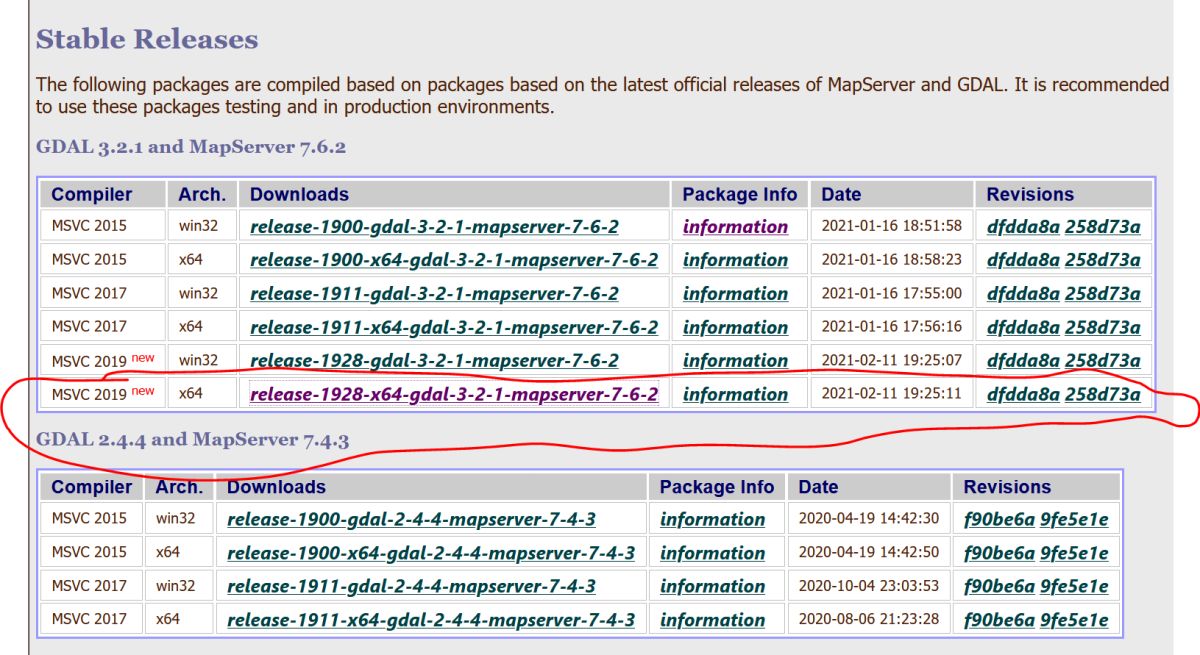Select MSVC 2019 cell in the x64 row
1200x655 pixels.
click(104, 394)
